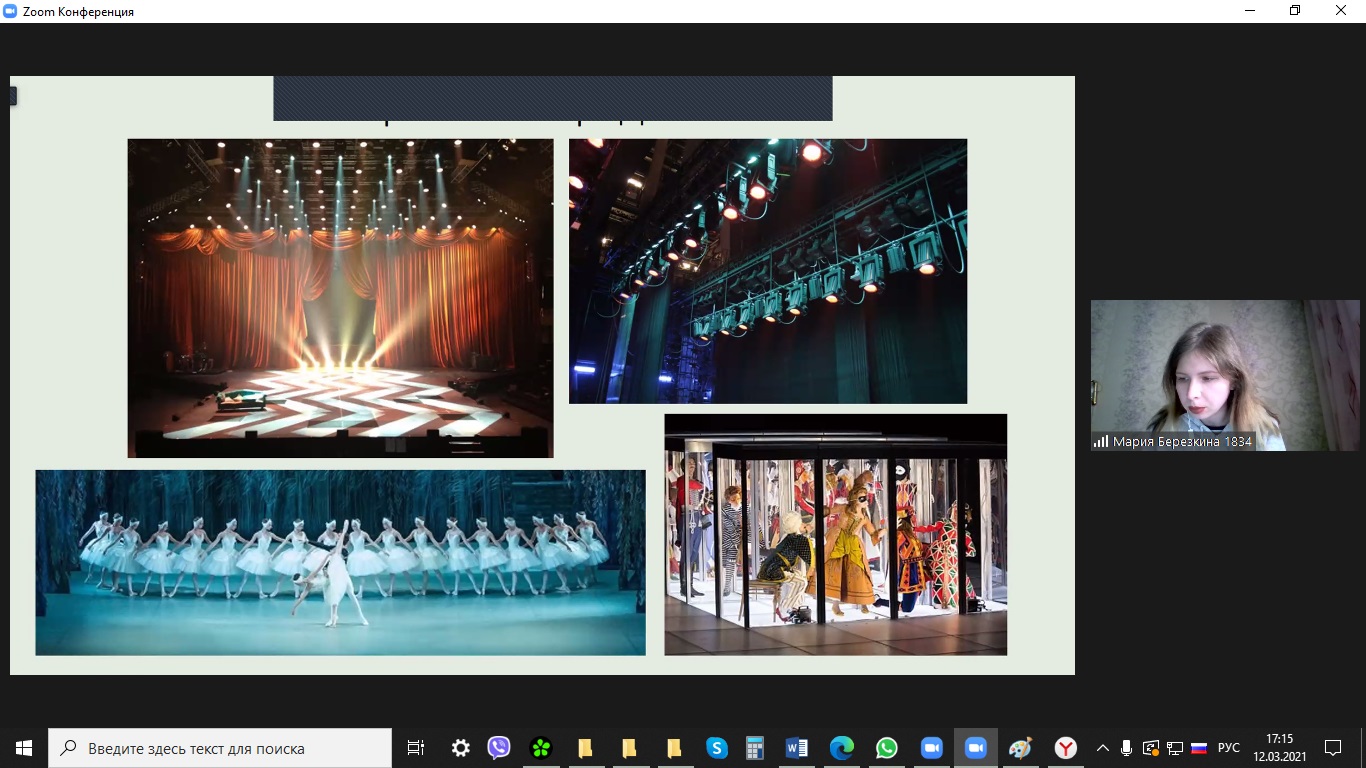Click the costumed actors glass box photo
Image resolution: width=1366 pixels, height=768 pixels.
click(836, 535)
